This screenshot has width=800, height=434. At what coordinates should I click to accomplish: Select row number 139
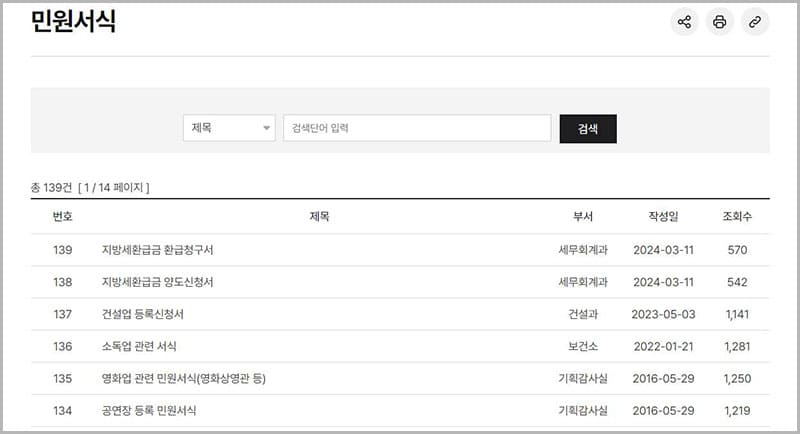coord(63,250)
